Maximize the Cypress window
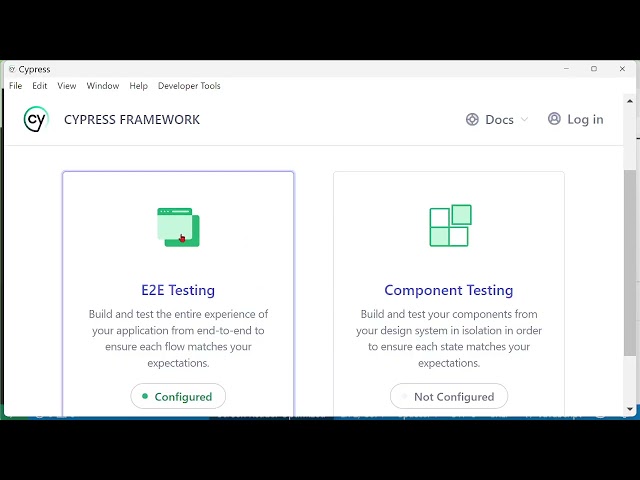Screen dimensions: 640x480 [594, 69]
